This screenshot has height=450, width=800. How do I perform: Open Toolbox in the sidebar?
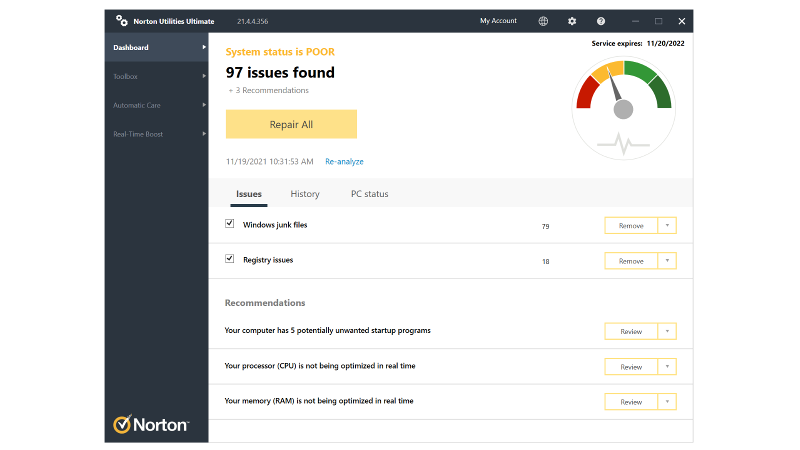tap(157, 76)
